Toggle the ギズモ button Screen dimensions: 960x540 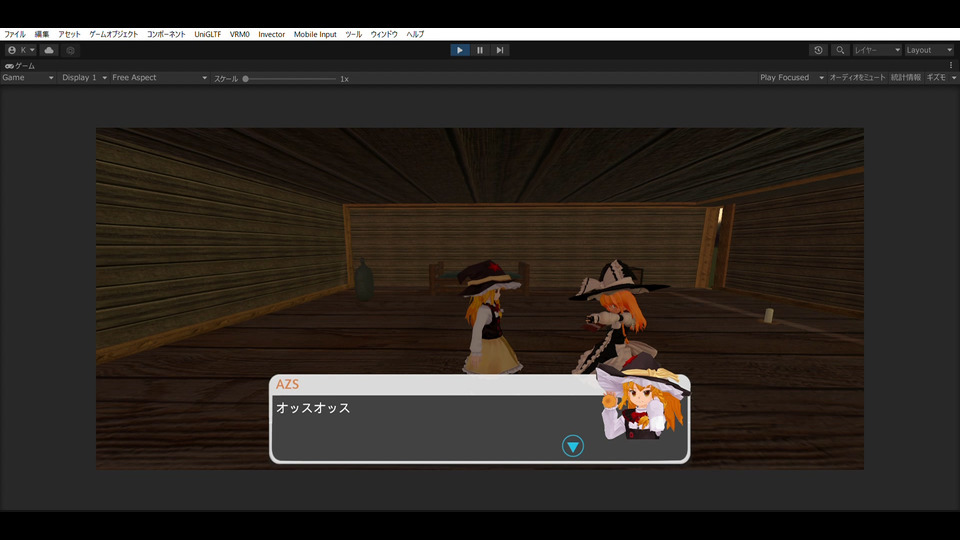[936, 78]
